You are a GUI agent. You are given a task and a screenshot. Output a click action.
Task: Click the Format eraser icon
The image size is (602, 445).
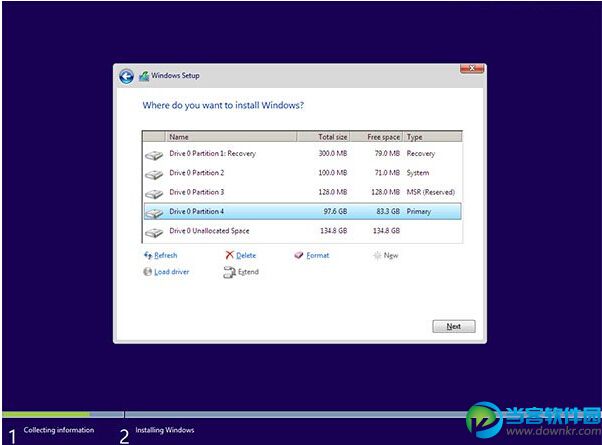[299, 255]
